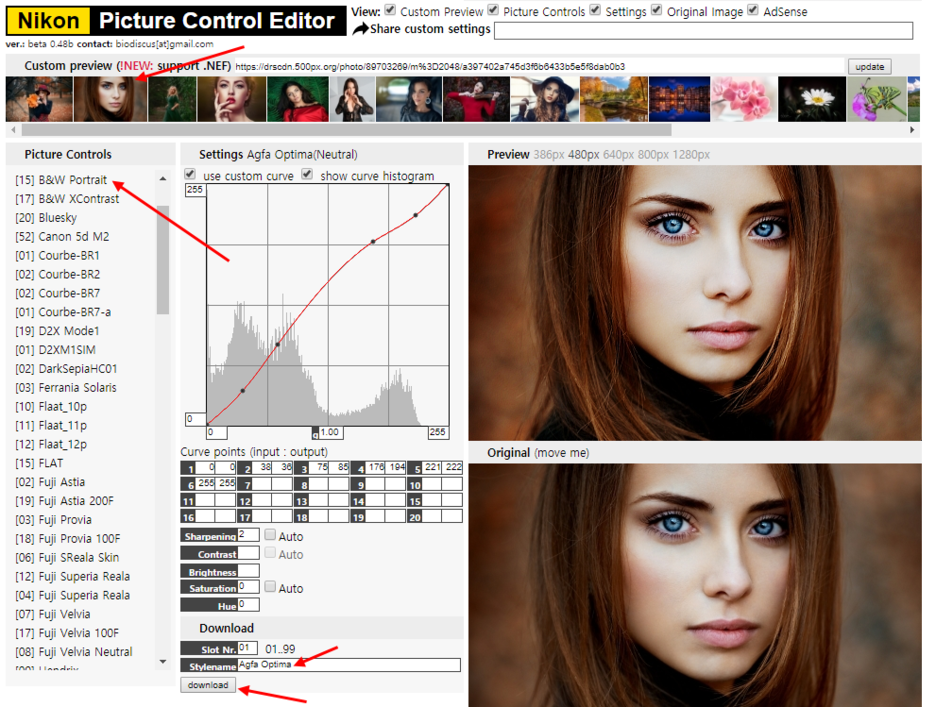
Task: Select the Canon 5d M2 picture control
Action: click(62, 236)
